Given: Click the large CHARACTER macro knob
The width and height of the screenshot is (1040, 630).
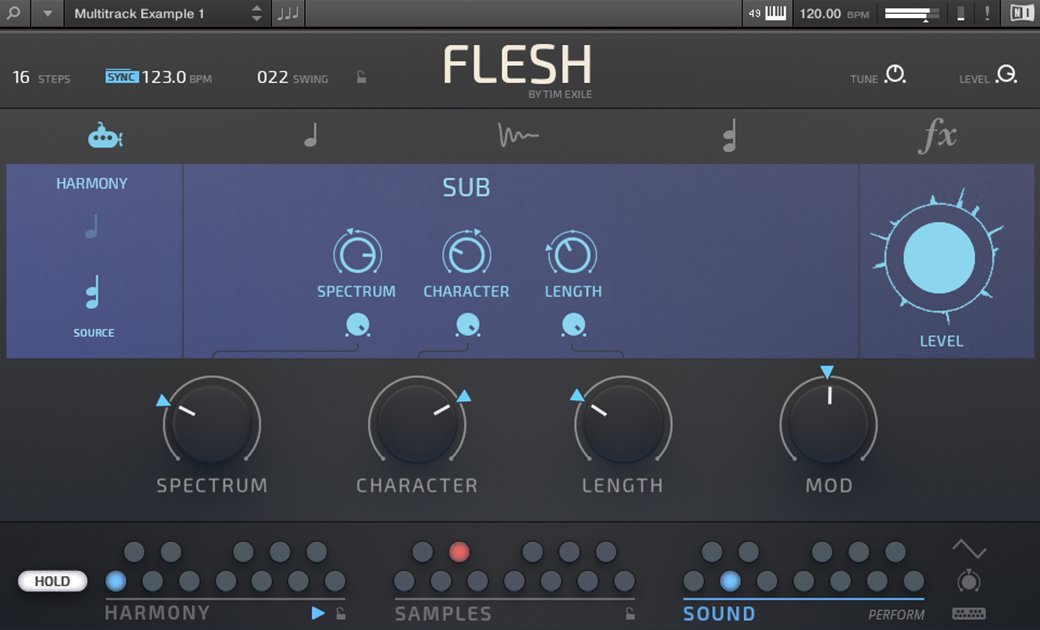Looking at the screenshot, I should point(417,423).
